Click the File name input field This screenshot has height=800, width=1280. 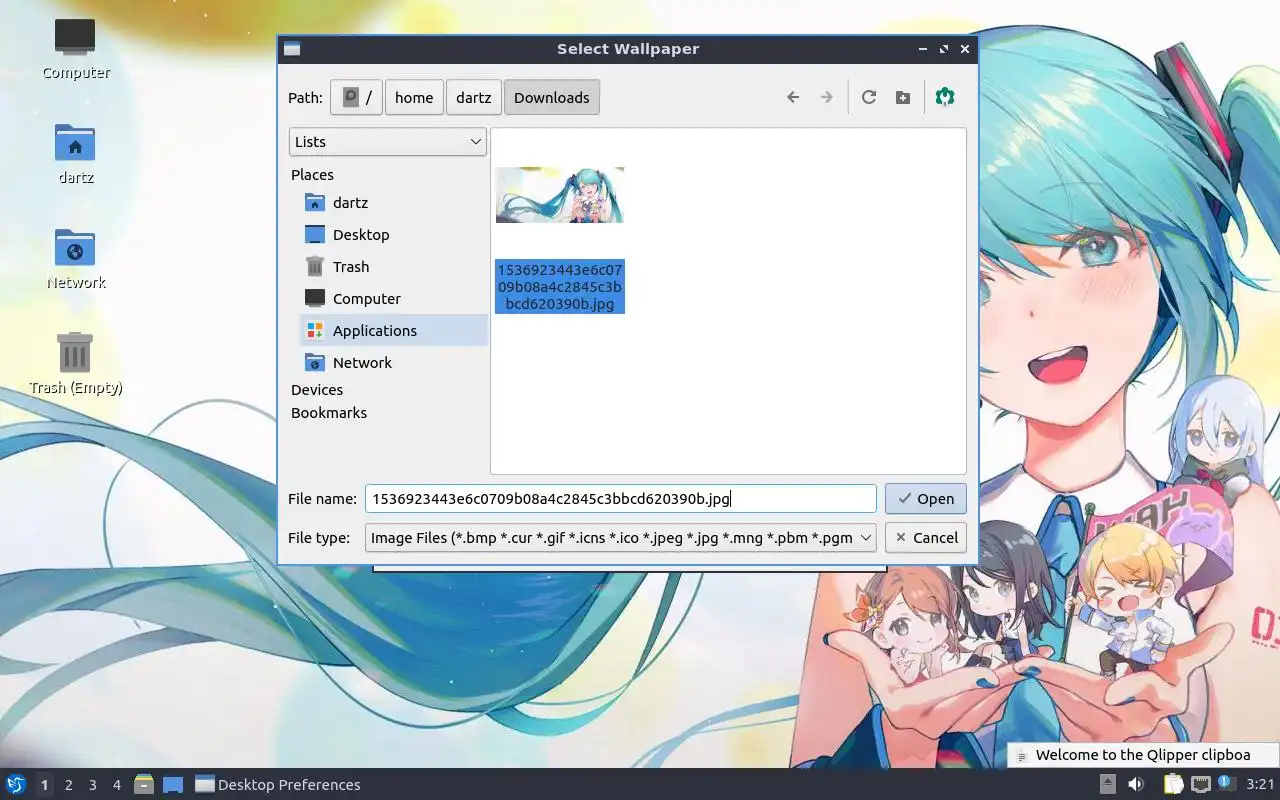621,498
